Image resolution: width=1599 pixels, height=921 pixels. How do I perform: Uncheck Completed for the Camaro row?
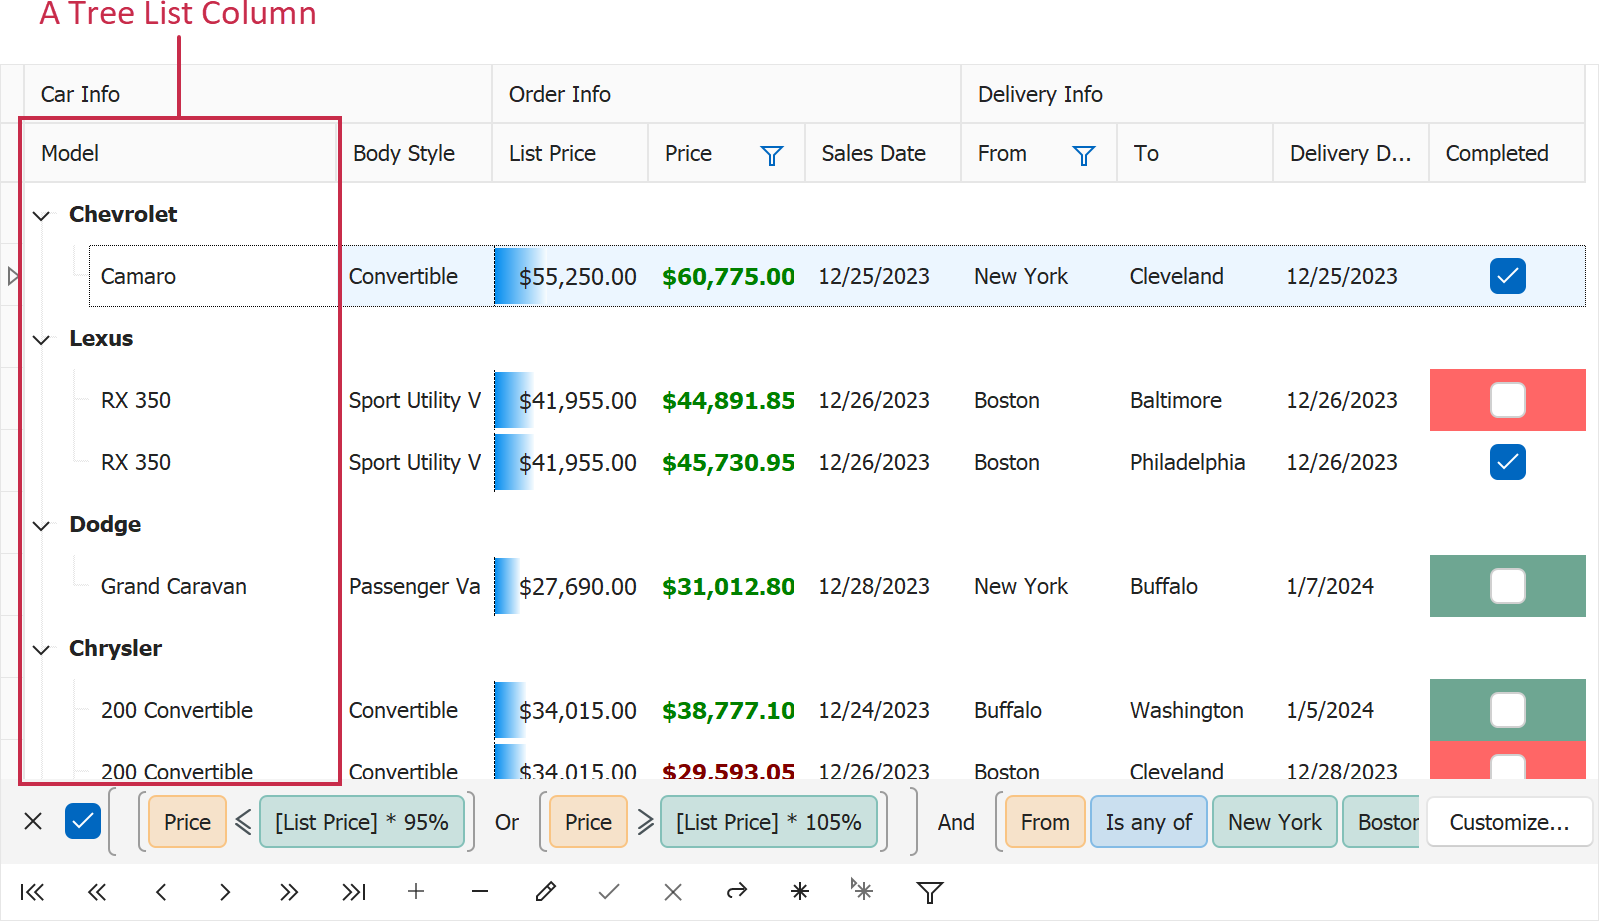coord(1507,276)
